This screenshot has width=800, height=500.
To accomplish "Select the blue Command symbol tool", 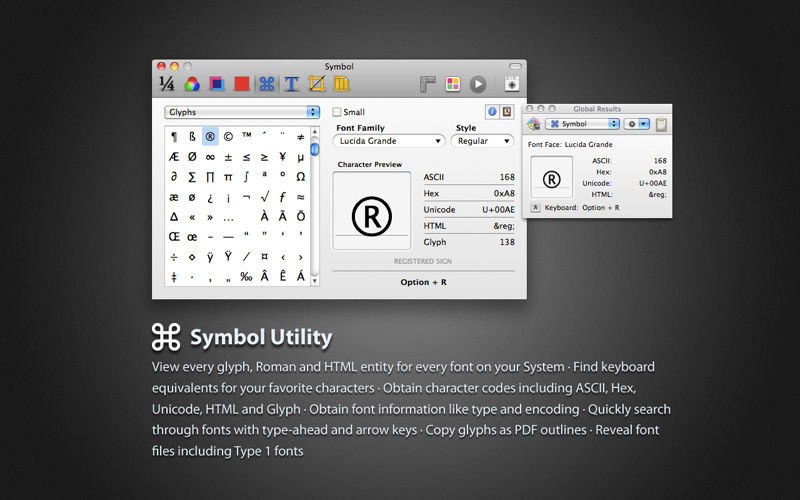I will [x=266, y=84].
